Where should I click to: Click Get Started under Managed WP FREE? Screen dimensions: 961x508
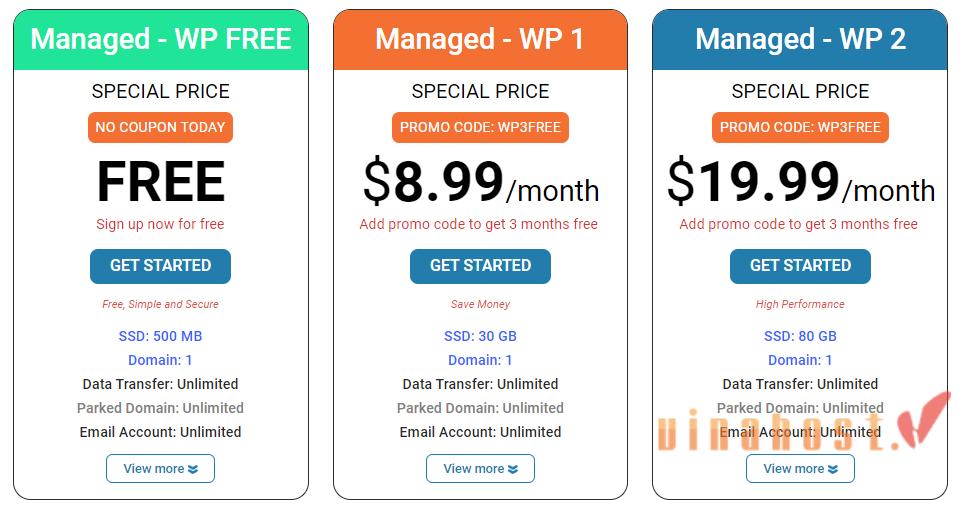pyautogui.click(x=160, y=266)
